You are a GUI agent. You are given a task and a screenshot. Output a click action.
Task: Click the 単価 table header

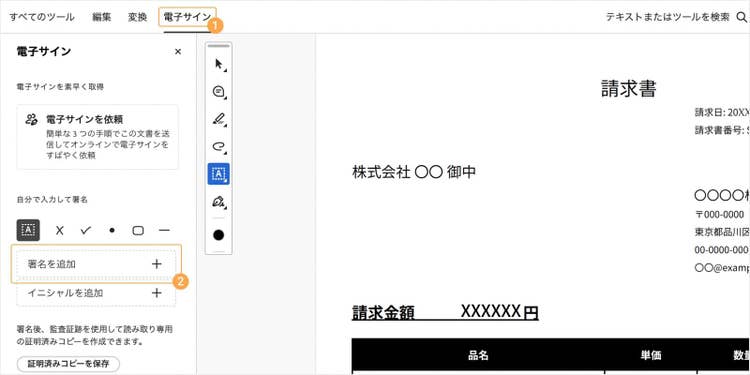click(x=651, y=355)
